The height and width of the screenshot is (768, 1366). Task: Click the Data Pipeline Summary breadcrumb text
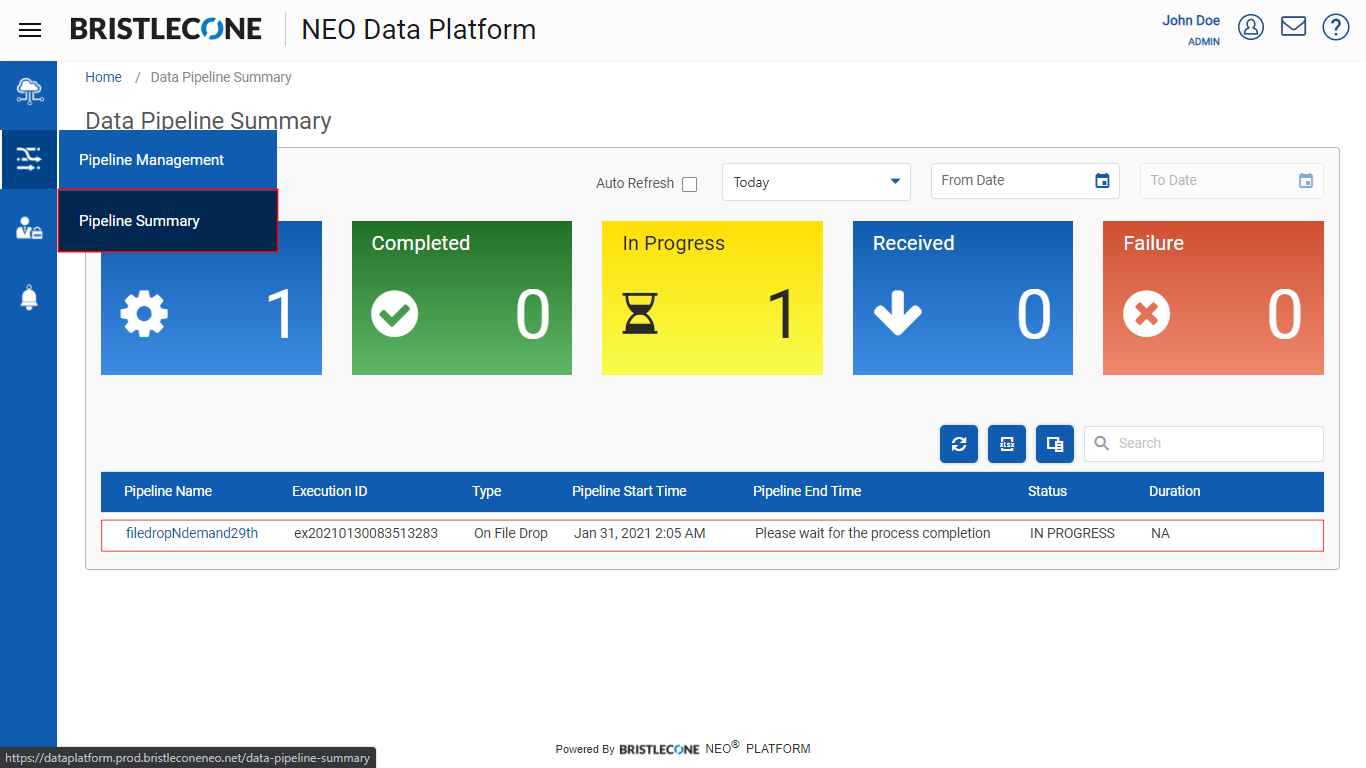click(x=221, y=77)
